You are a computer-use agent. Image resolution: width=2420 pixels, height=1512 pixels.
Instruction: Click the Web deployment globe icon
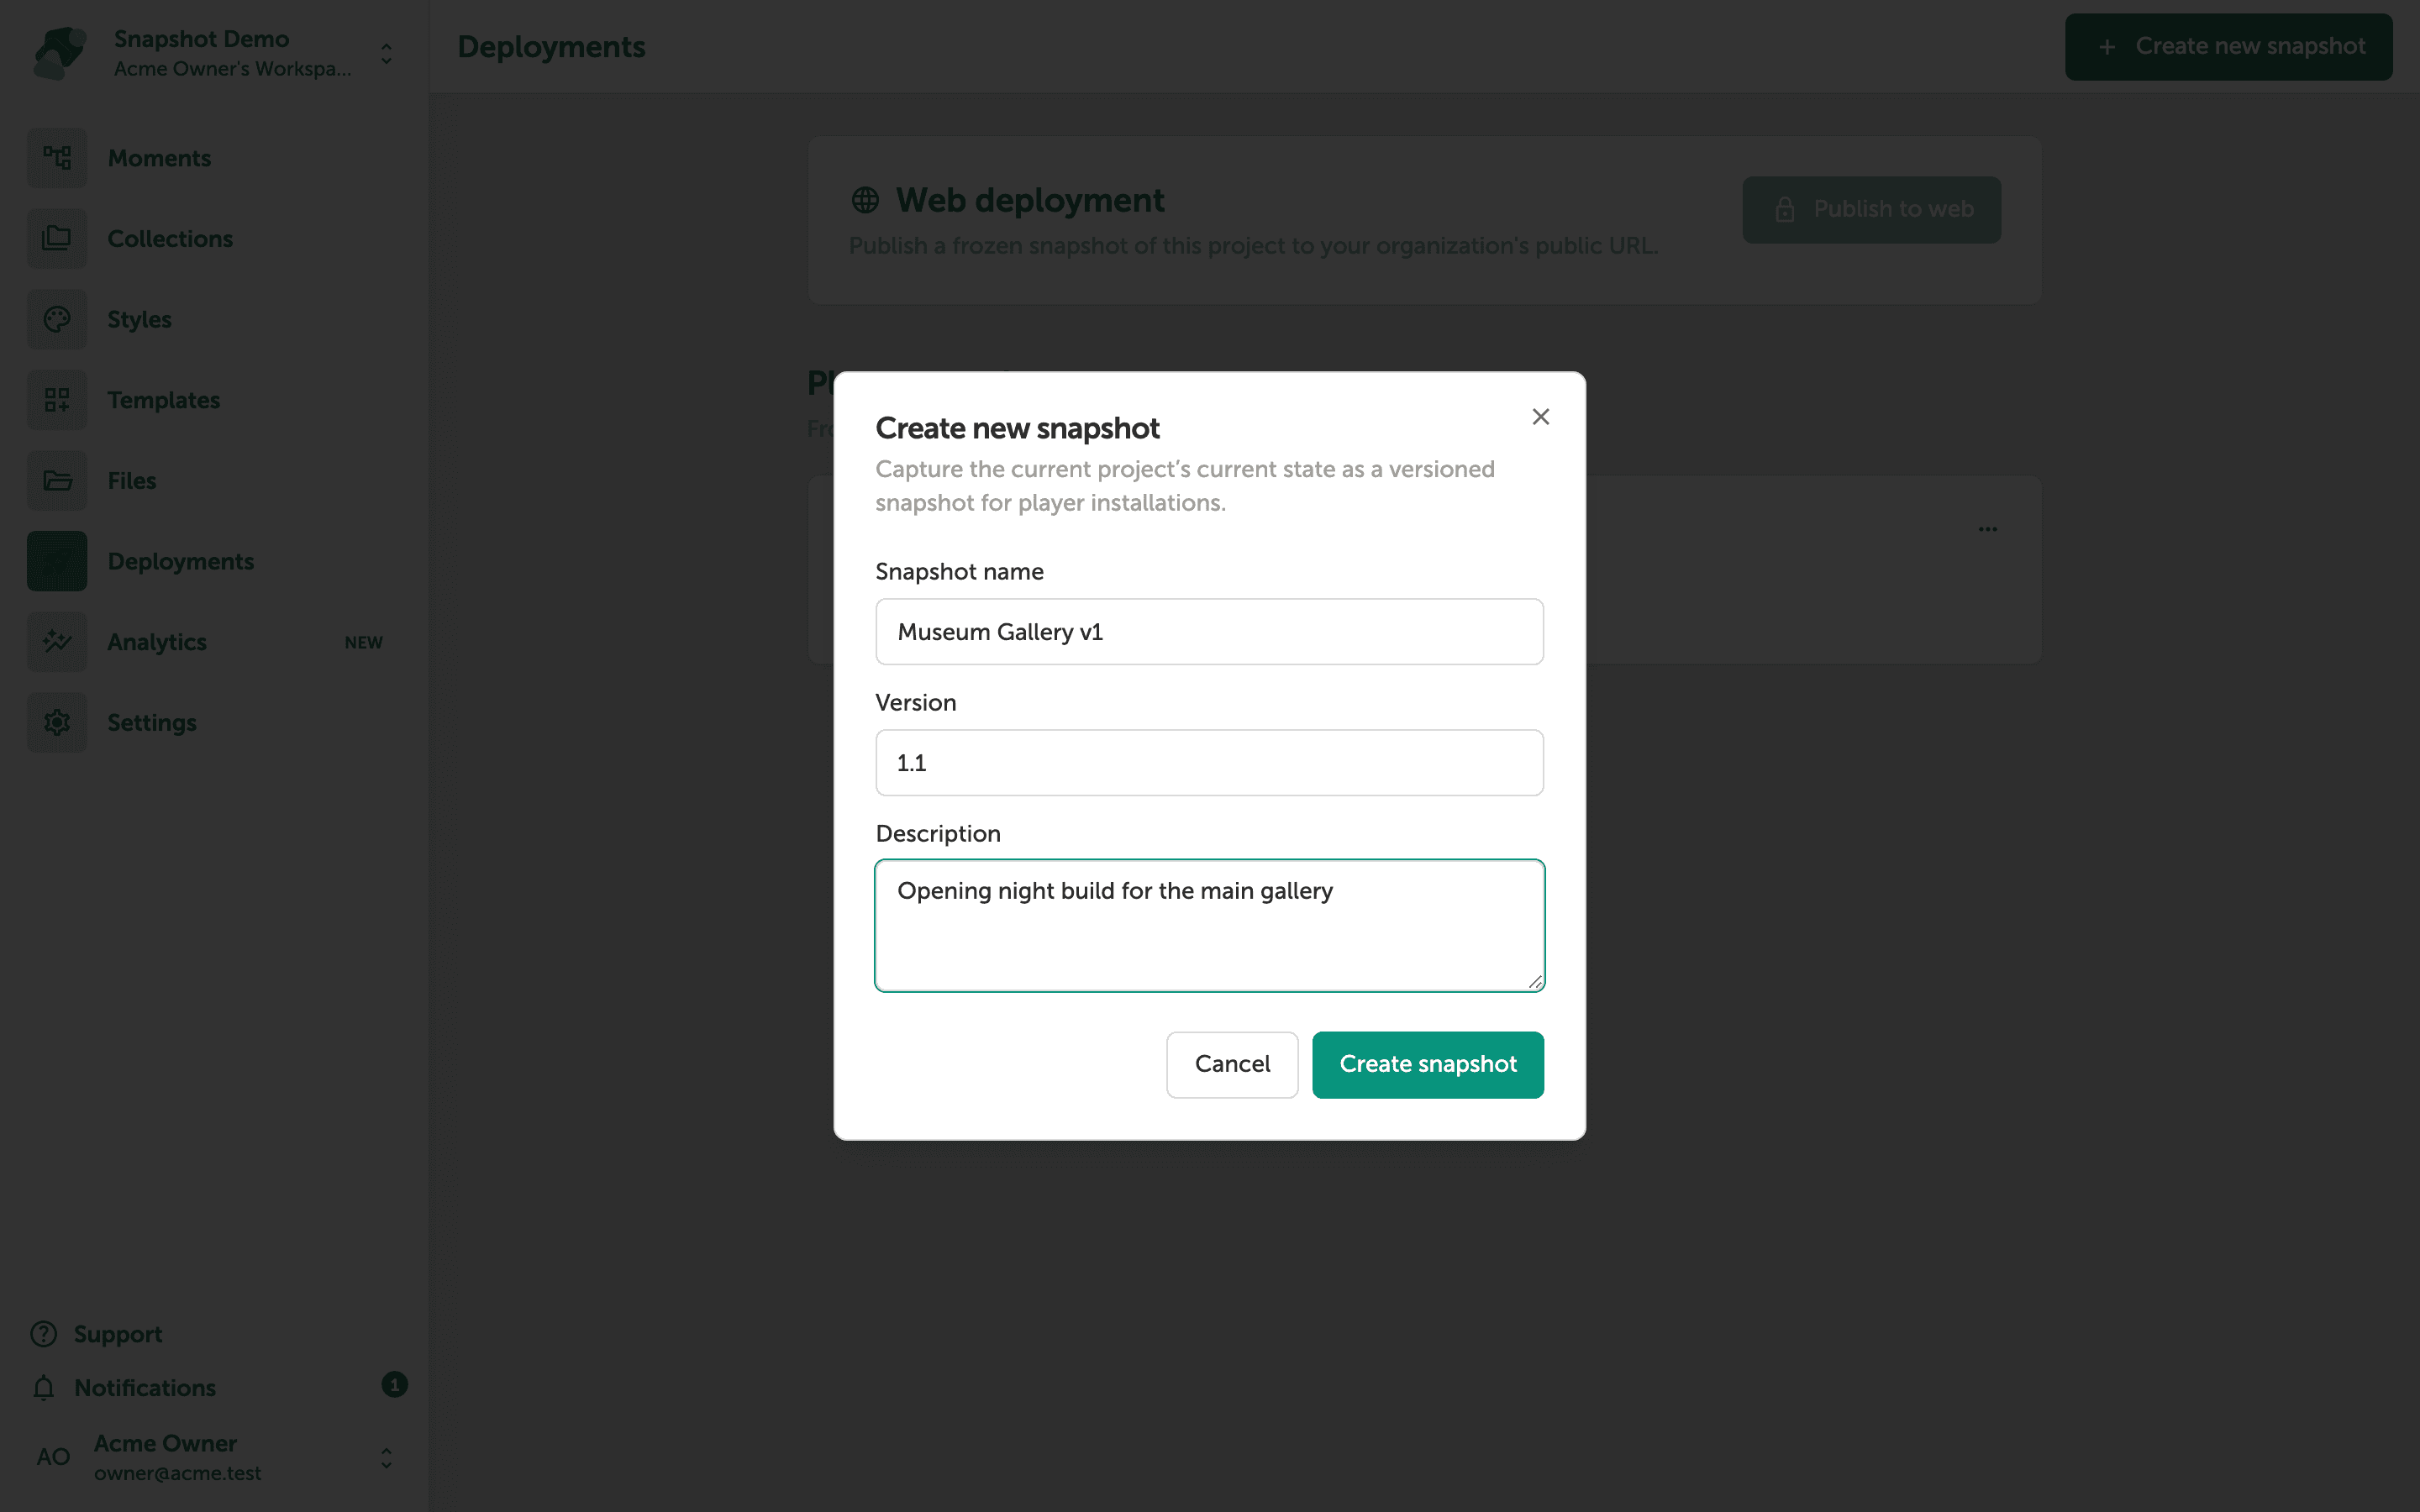click(x=865, y=200)
